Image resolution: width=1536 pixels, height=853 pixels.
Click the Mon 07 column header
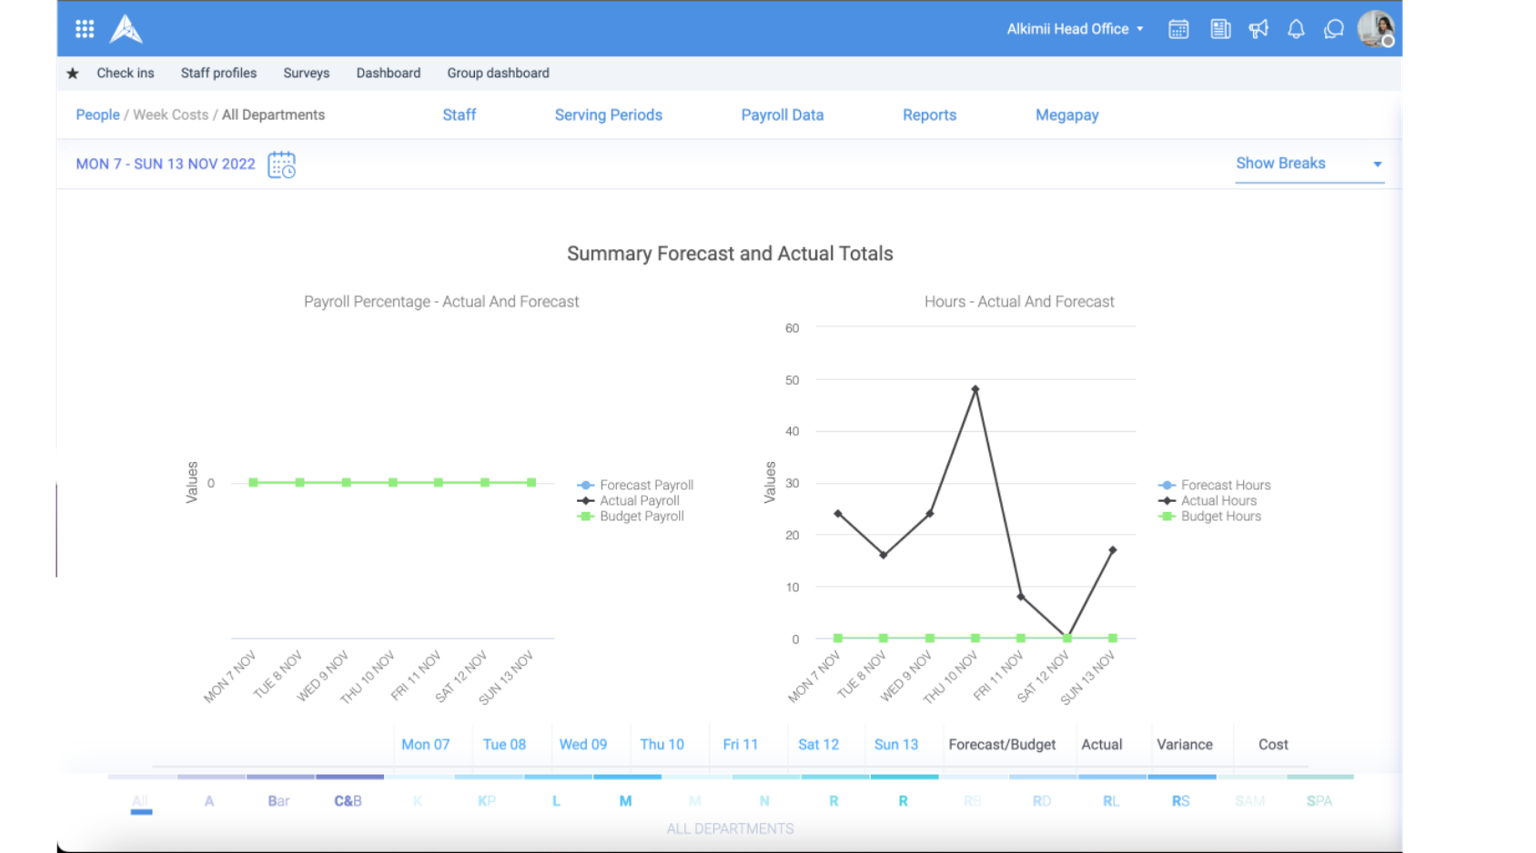[x=425, y=745]
